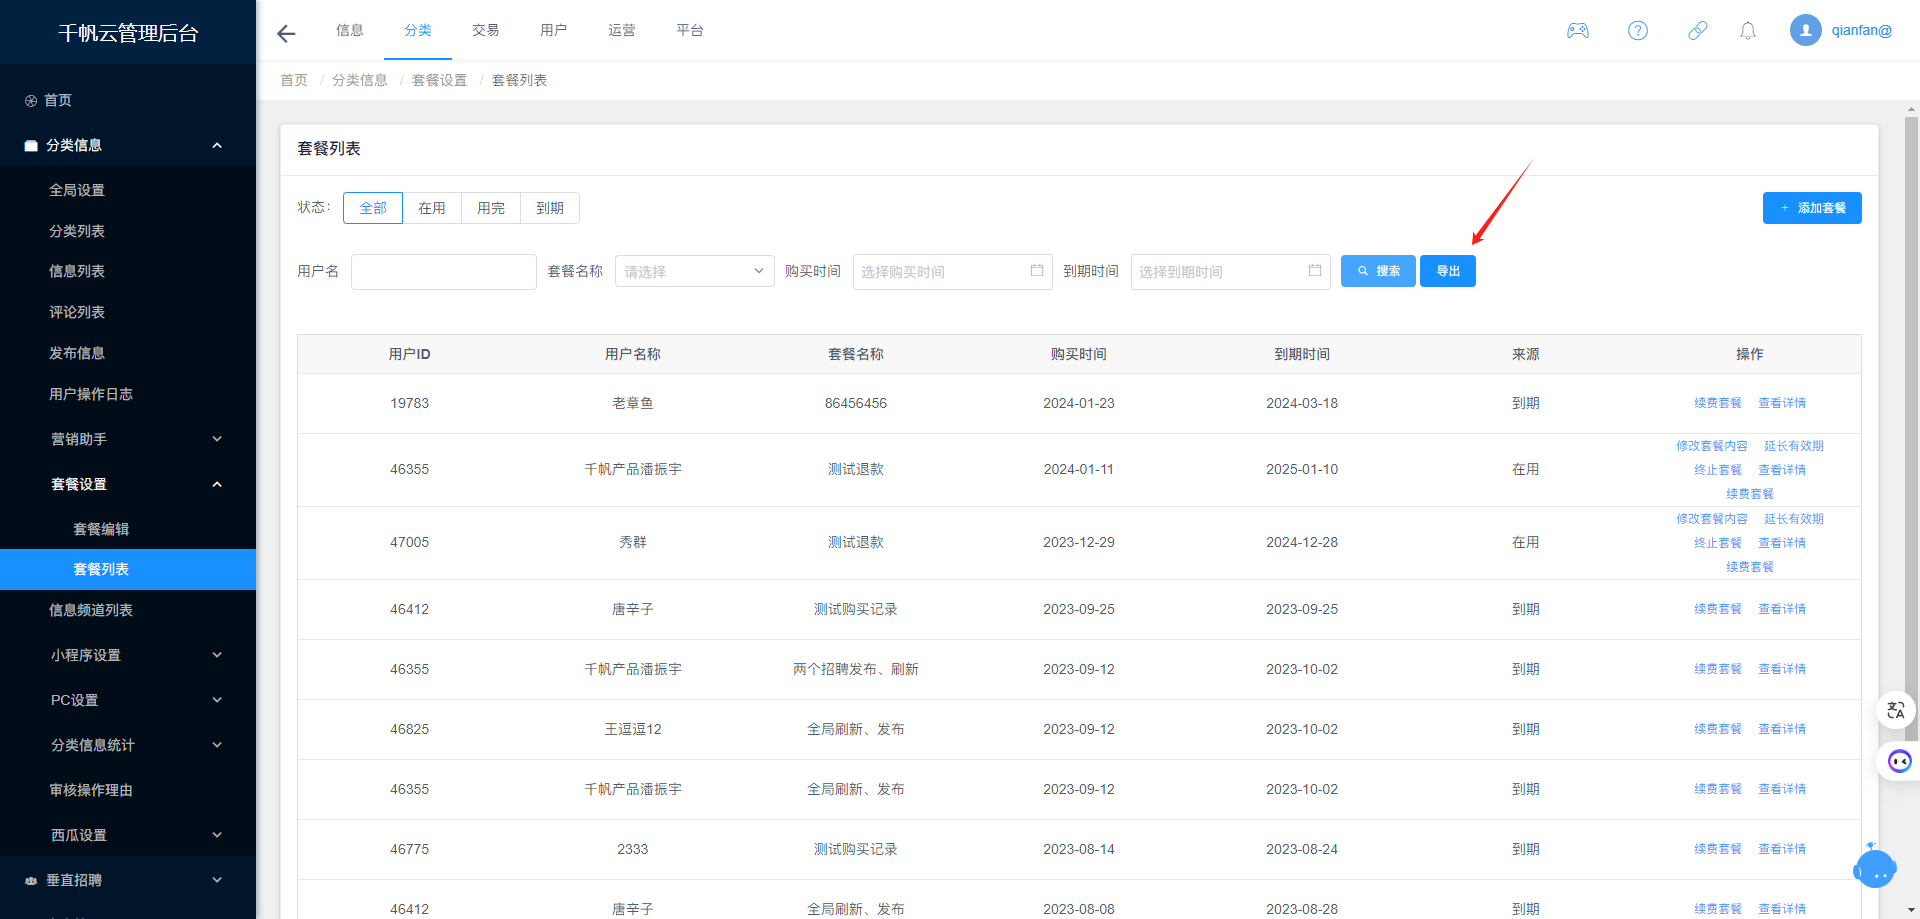1920x919 pixels.
Task: Select the 全部 status filter
Action: pyautogui.click(x=373, y=208)
